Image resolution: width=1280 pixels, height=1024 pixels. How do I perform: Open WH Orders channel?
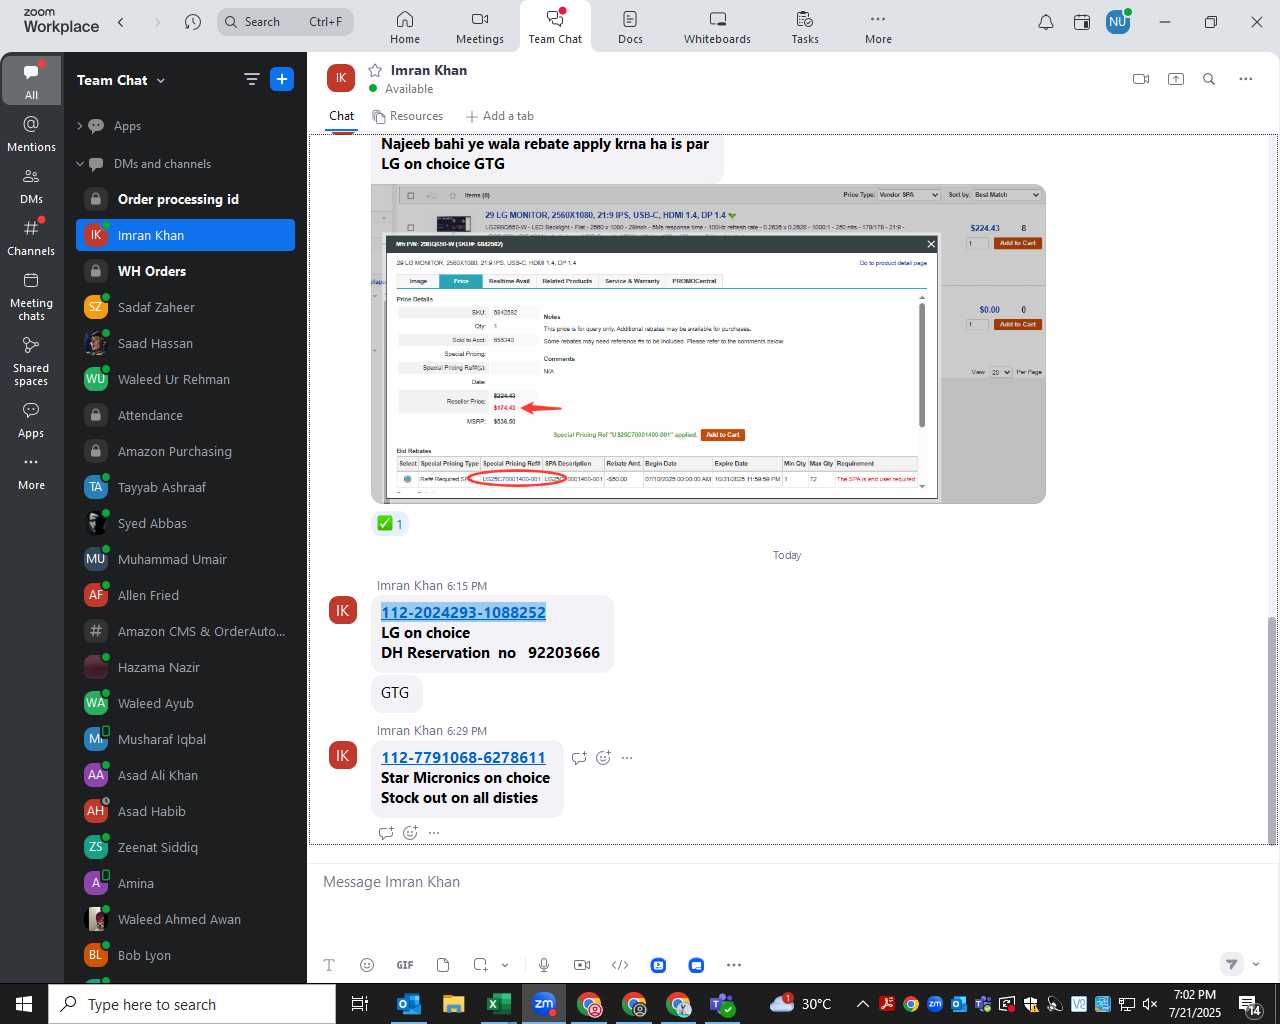(x=185, y=271)
